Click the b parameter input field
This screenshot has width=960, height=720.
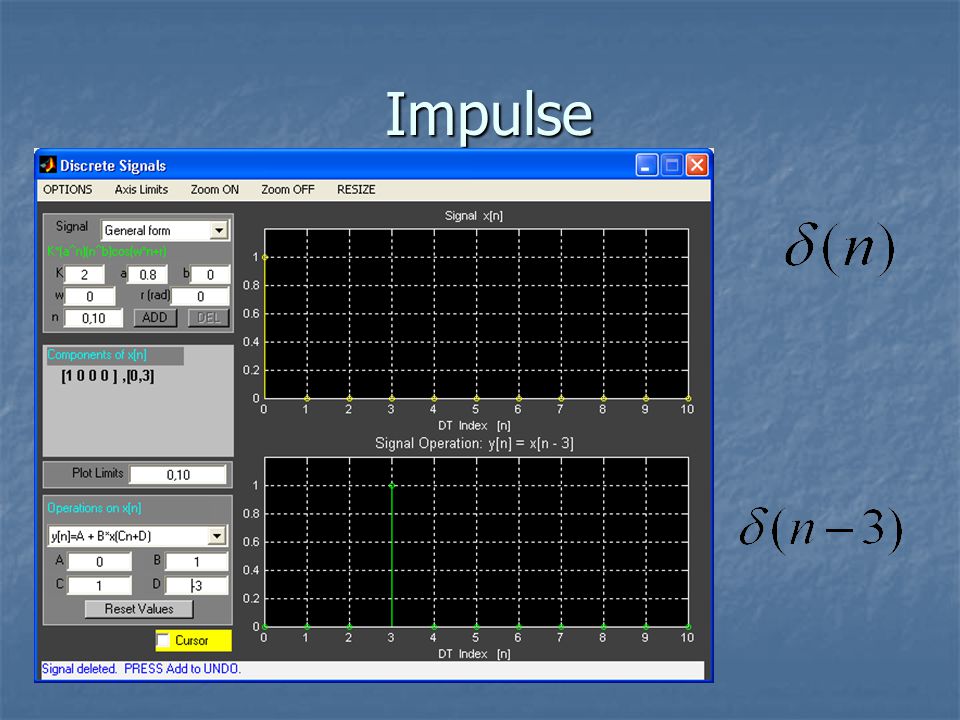pyautogui.click(x=210, y=275)
